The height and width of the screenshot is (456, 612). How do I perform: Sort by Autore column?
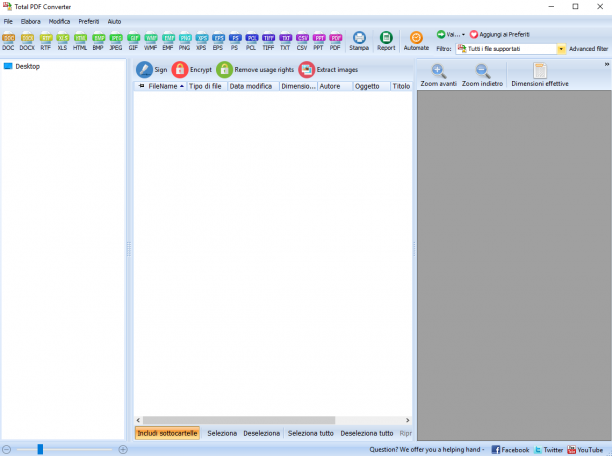pos(335,86)
